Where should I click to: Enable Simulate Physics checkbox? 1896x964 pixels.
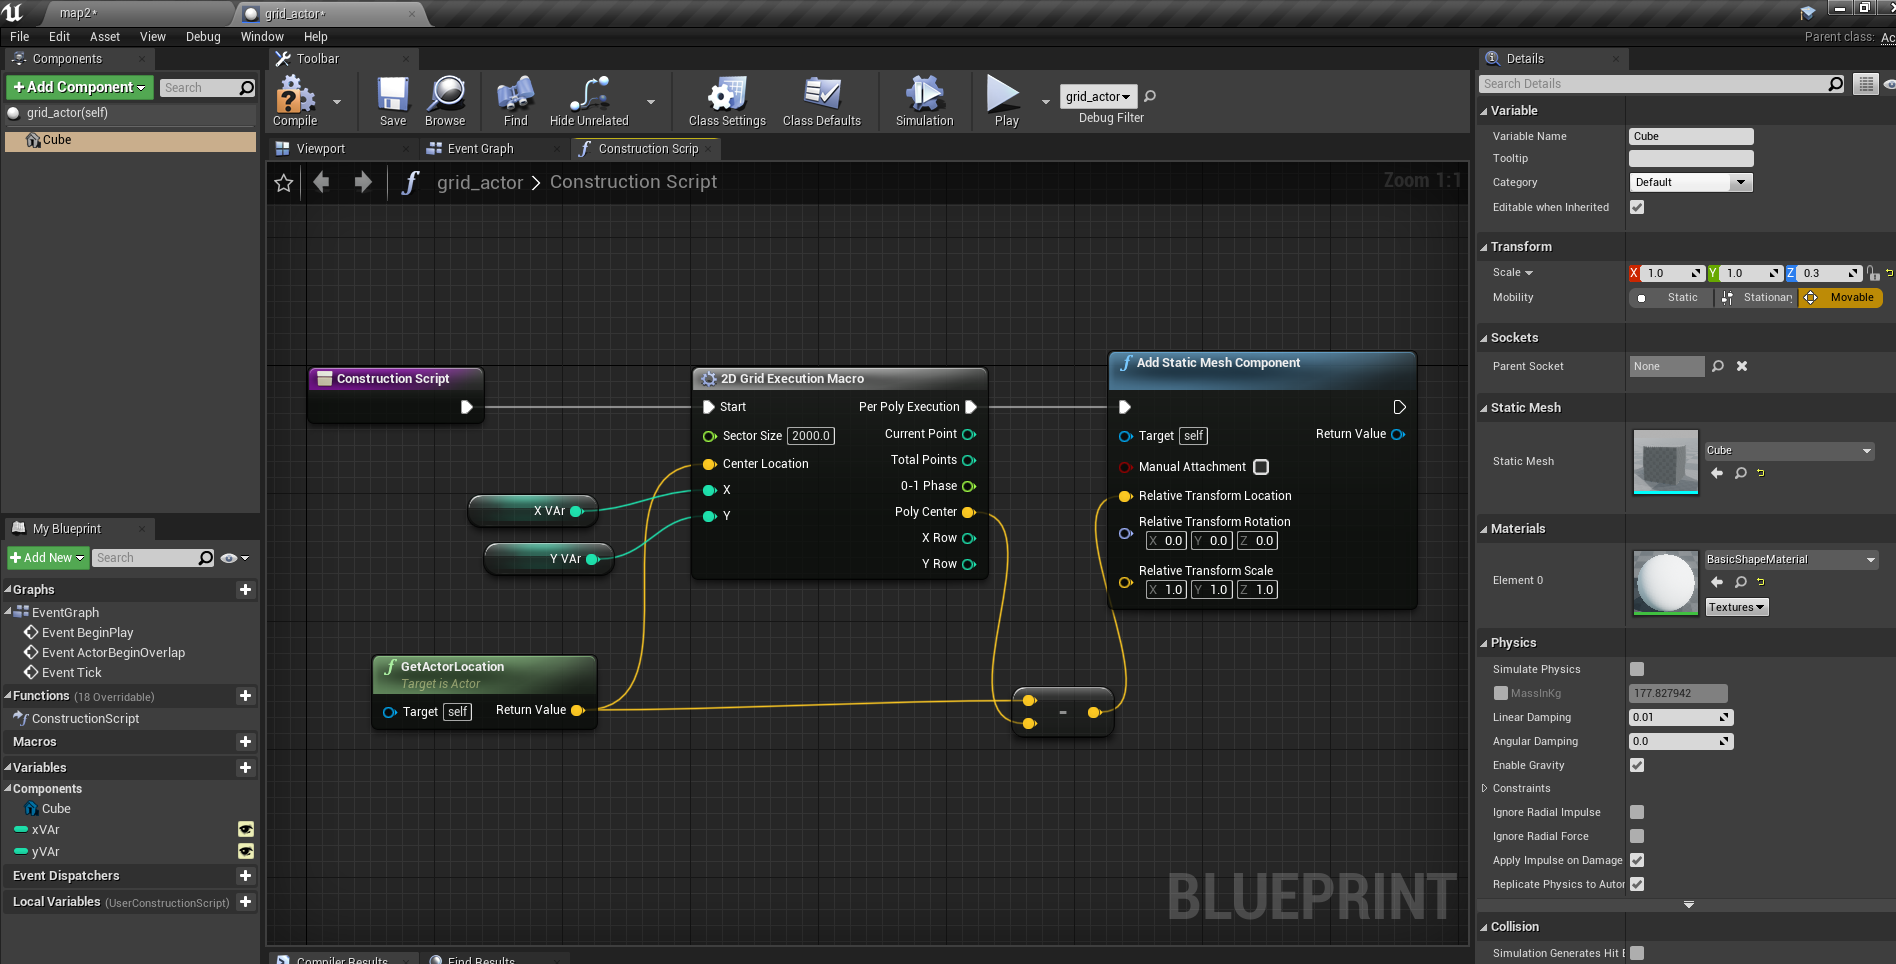pyautogui.click(x=1637, y=669)
